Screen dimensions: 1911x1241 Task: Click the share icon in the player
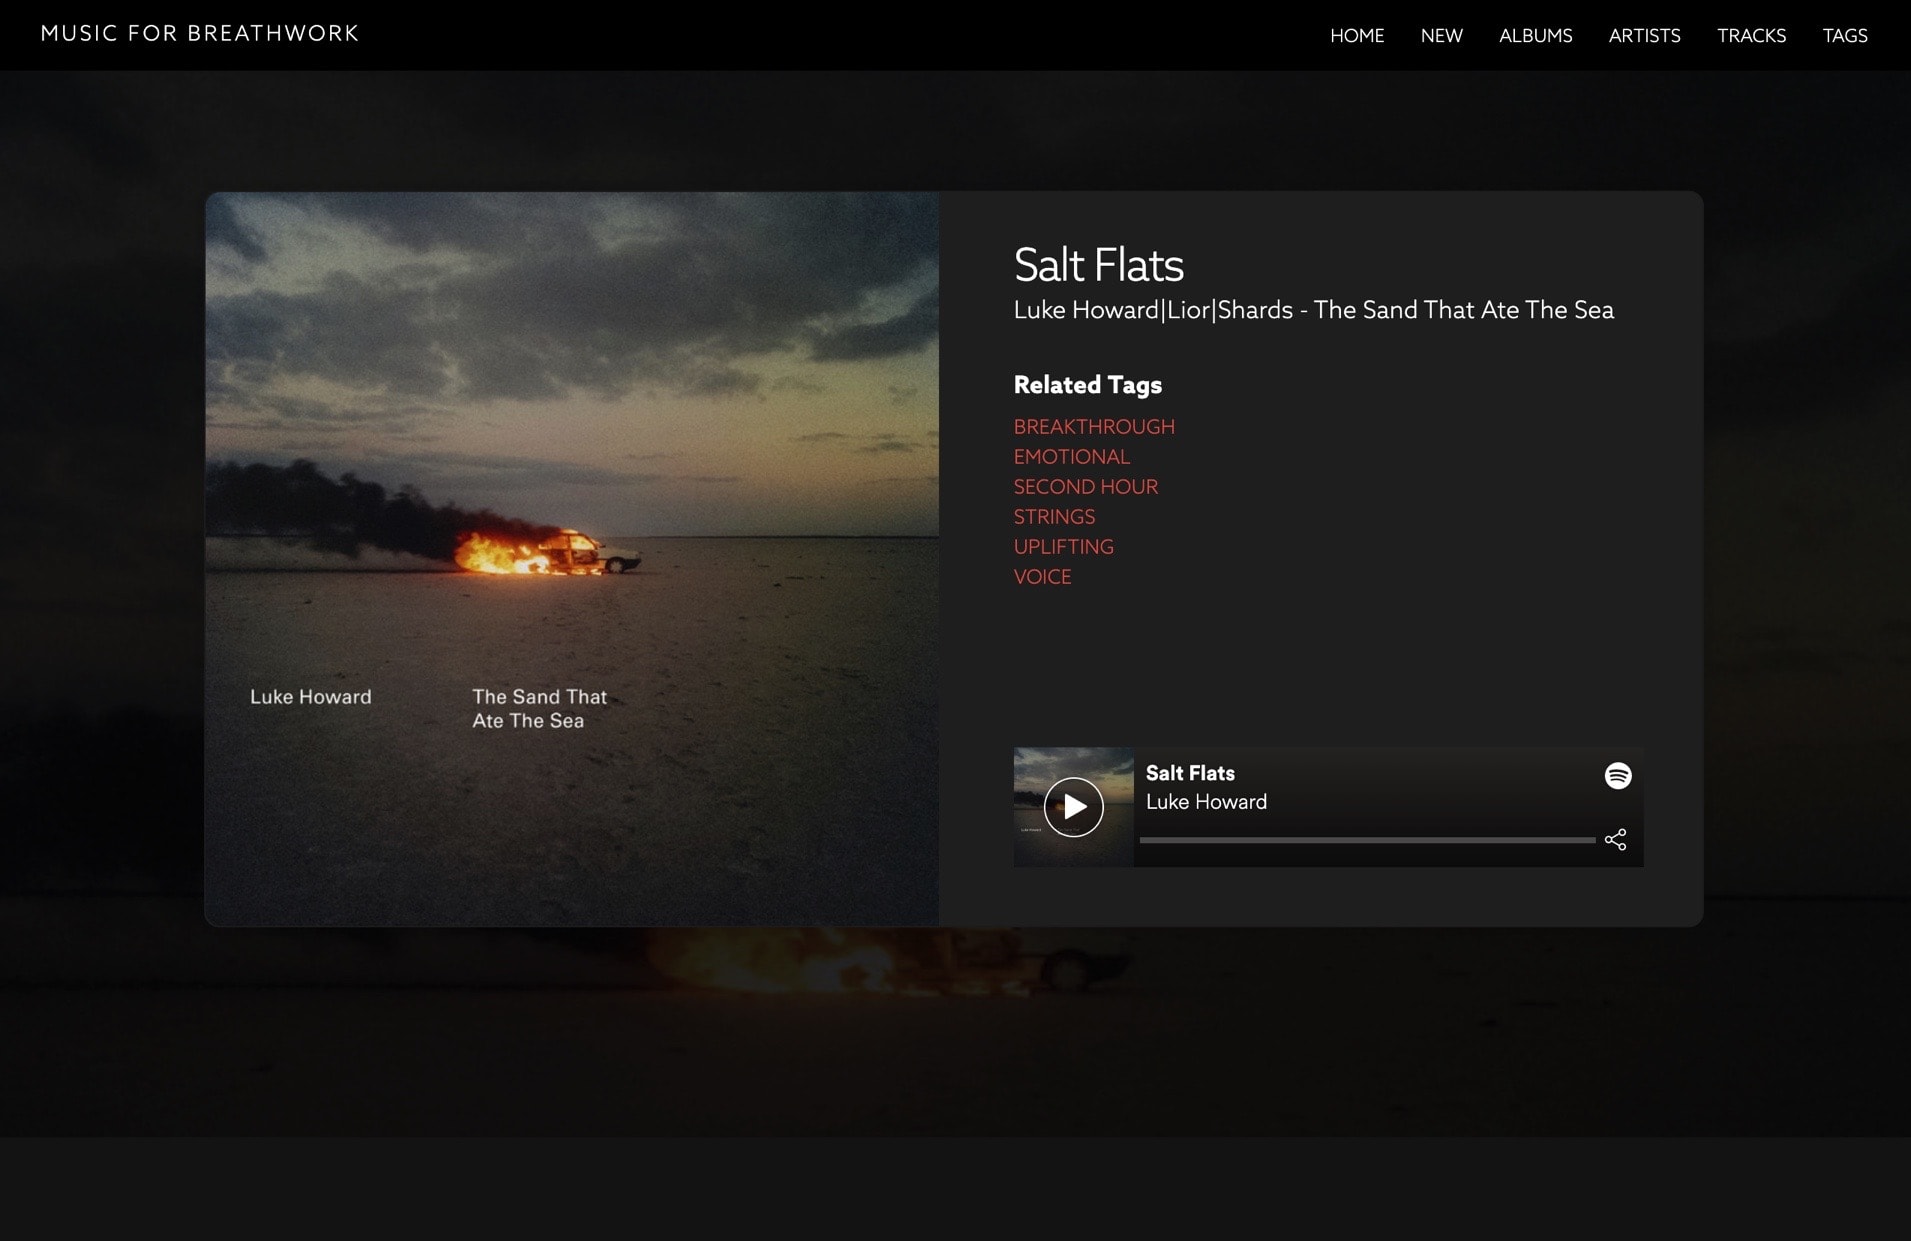1615,839
